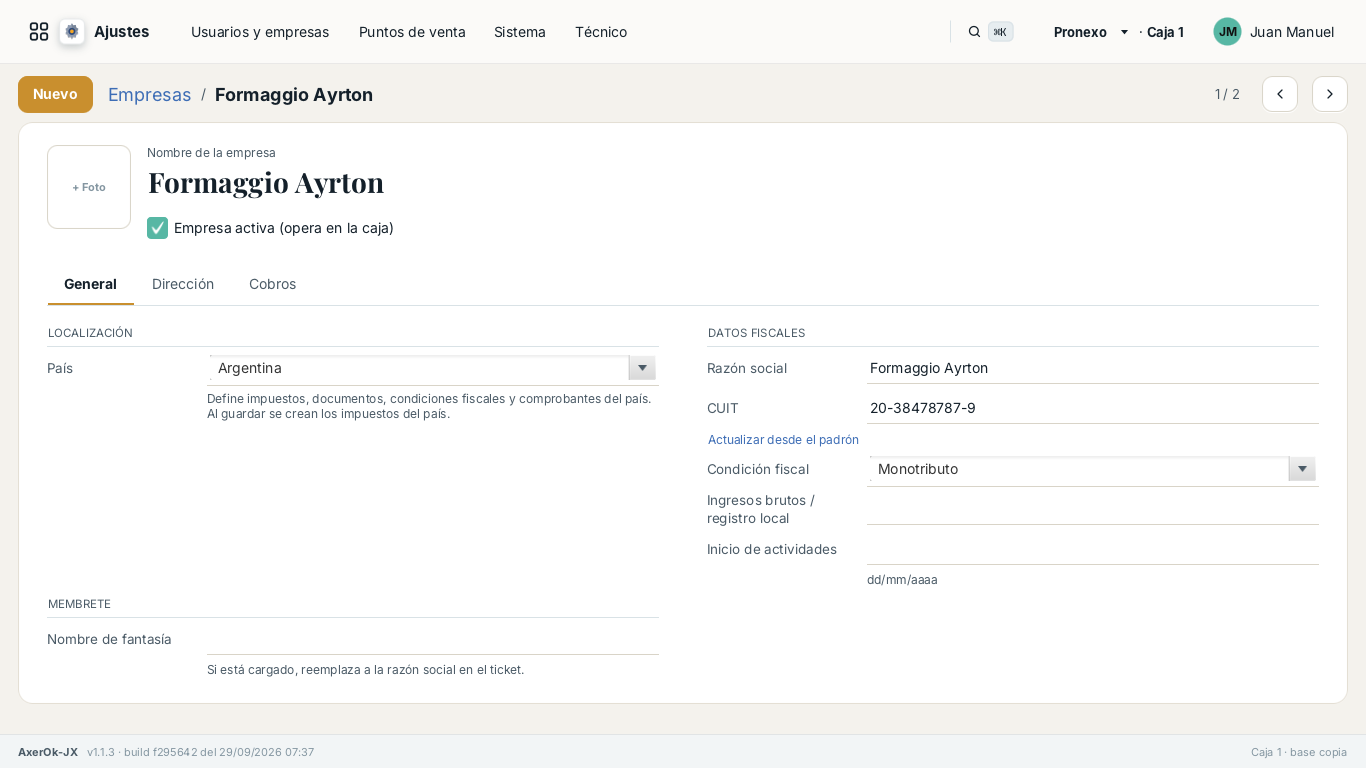Click Juan Manuel user name
Viewport: 1366px width, 768px height.
(1292, 32)
